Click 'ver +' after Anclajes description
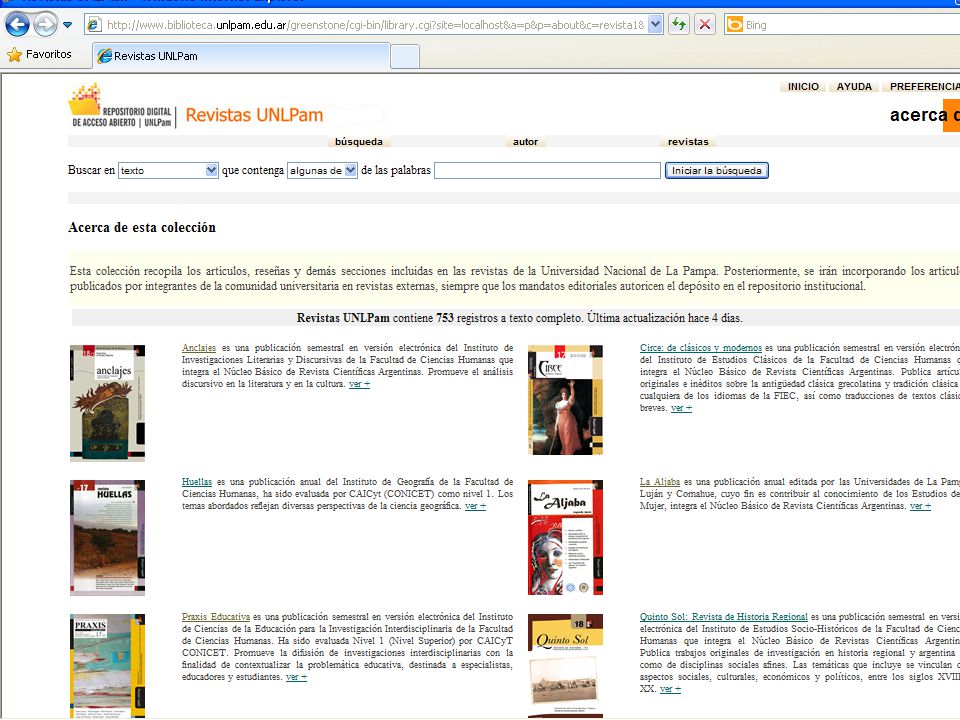Image resolution: width=960 pixels, height=720 pixels. (359, 384)
